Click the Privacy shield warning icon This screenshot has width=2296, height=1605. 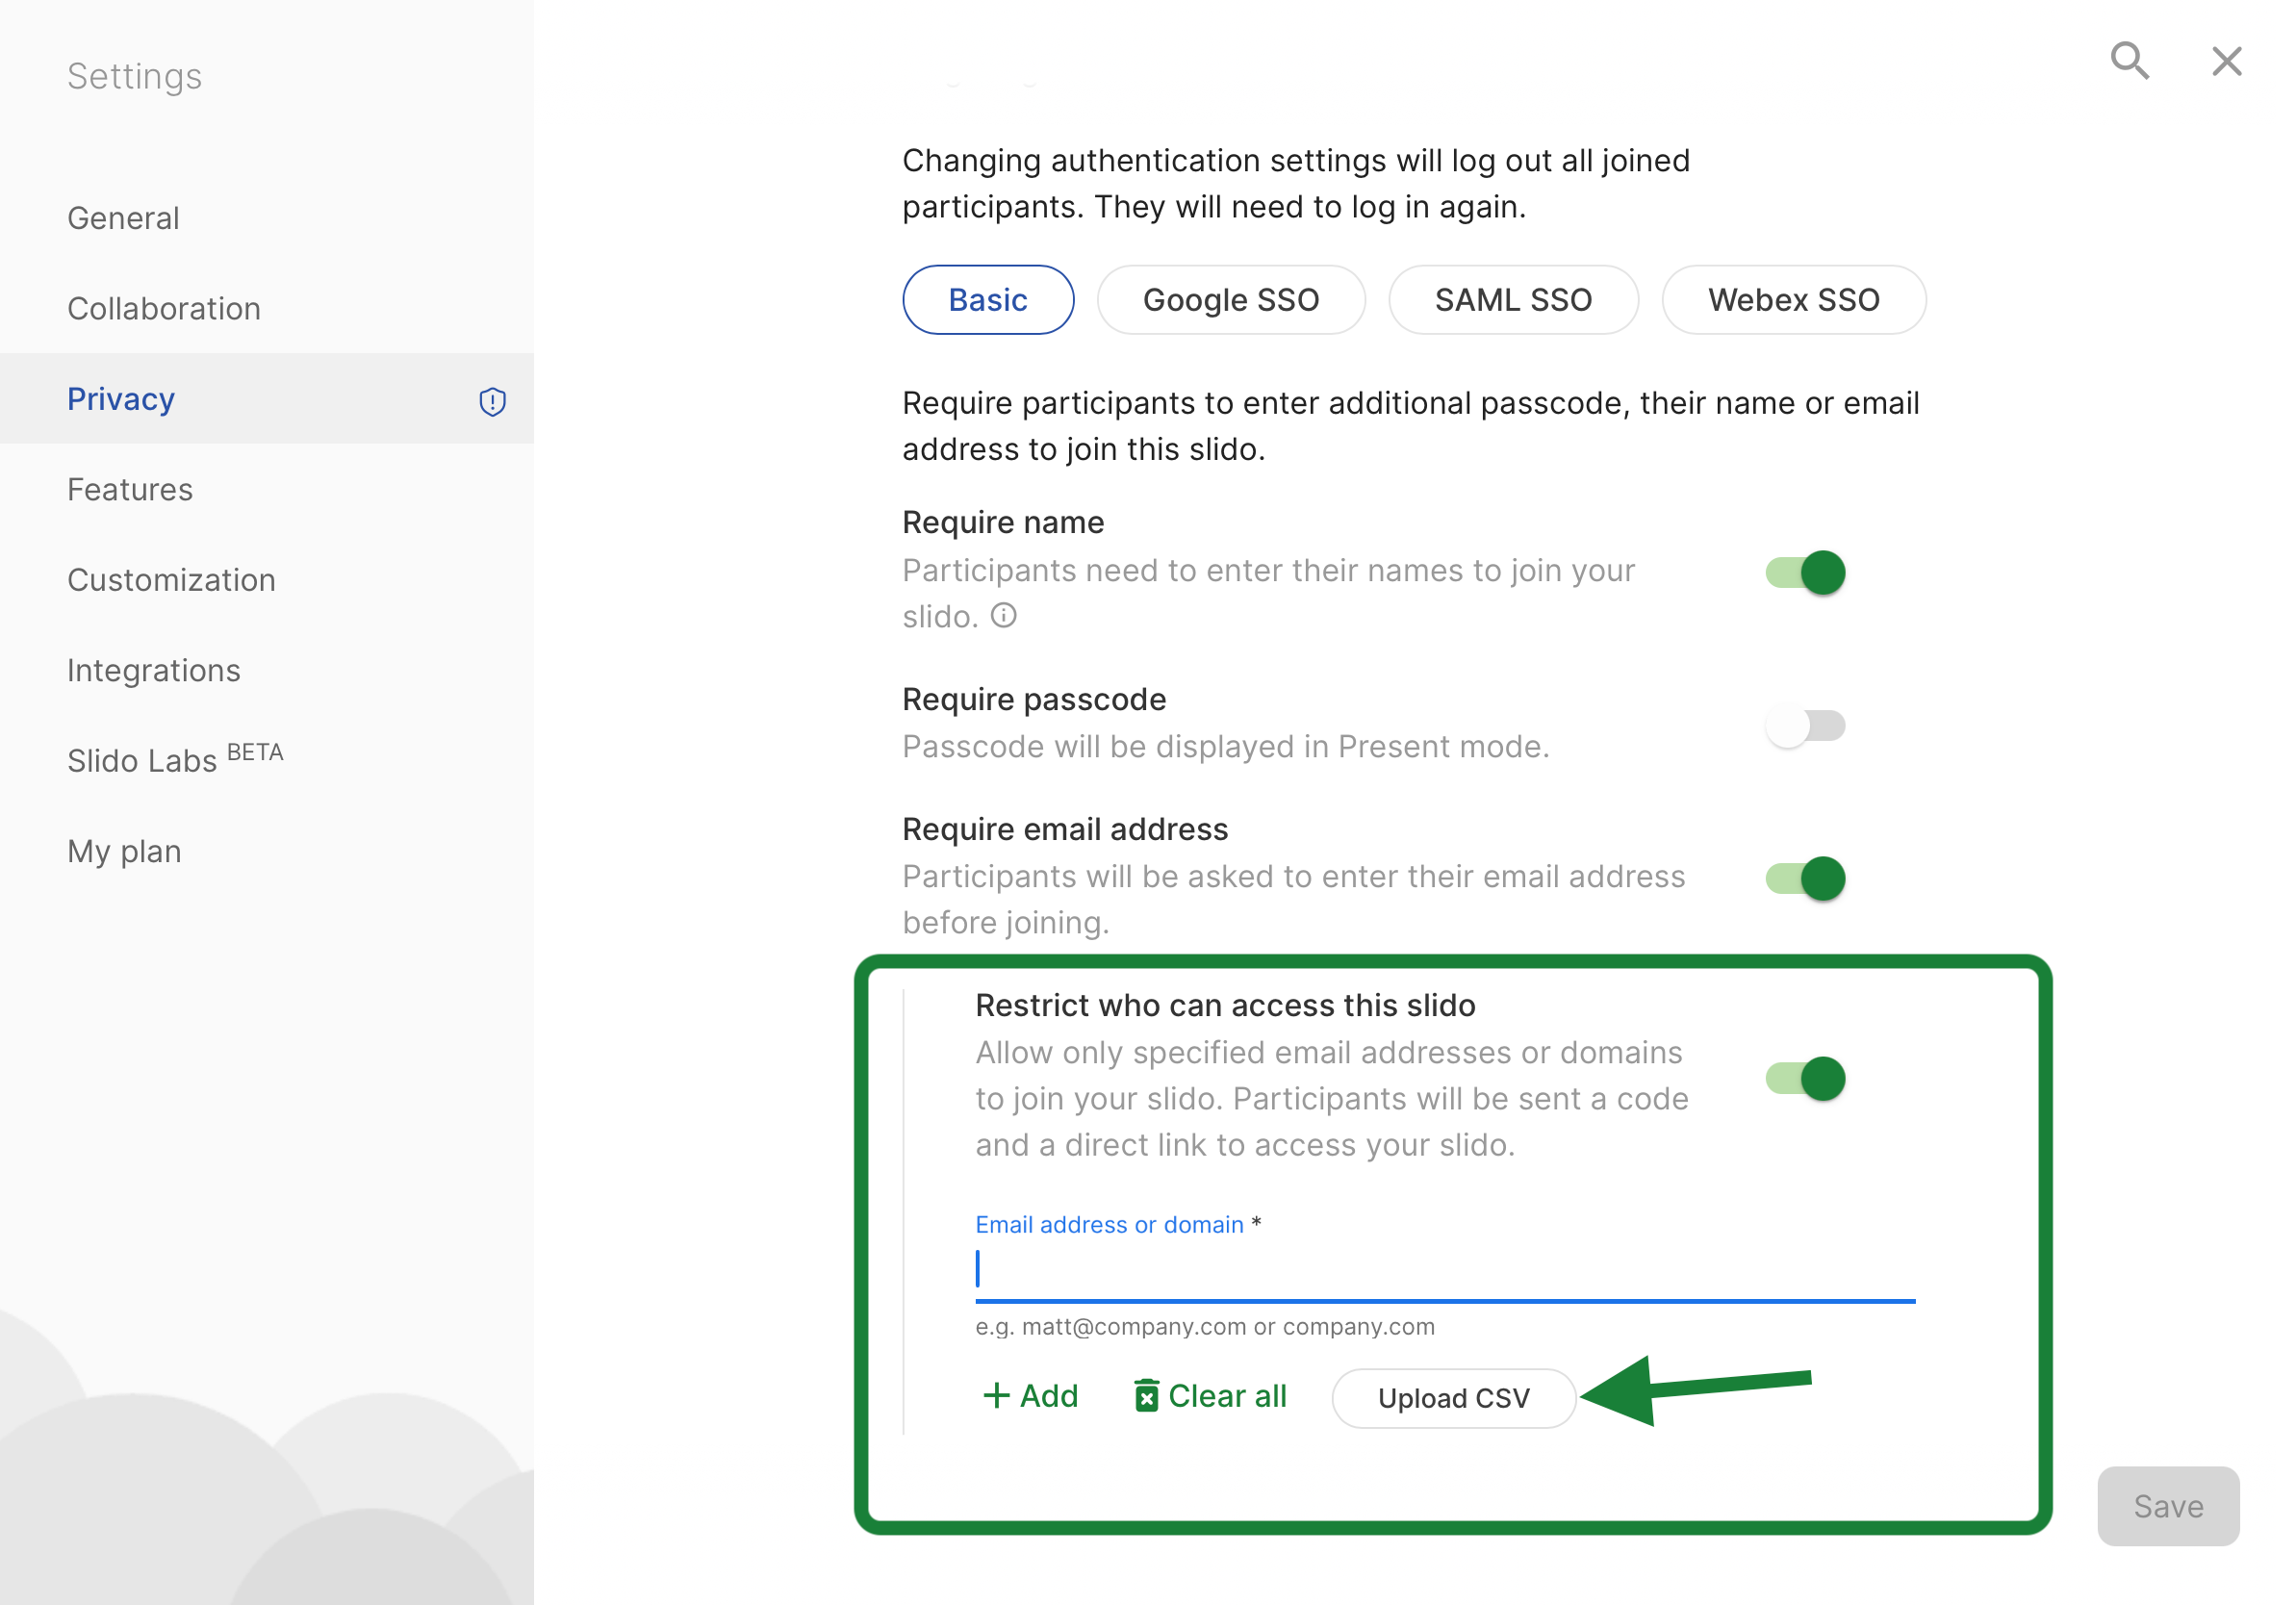point(492,401)
